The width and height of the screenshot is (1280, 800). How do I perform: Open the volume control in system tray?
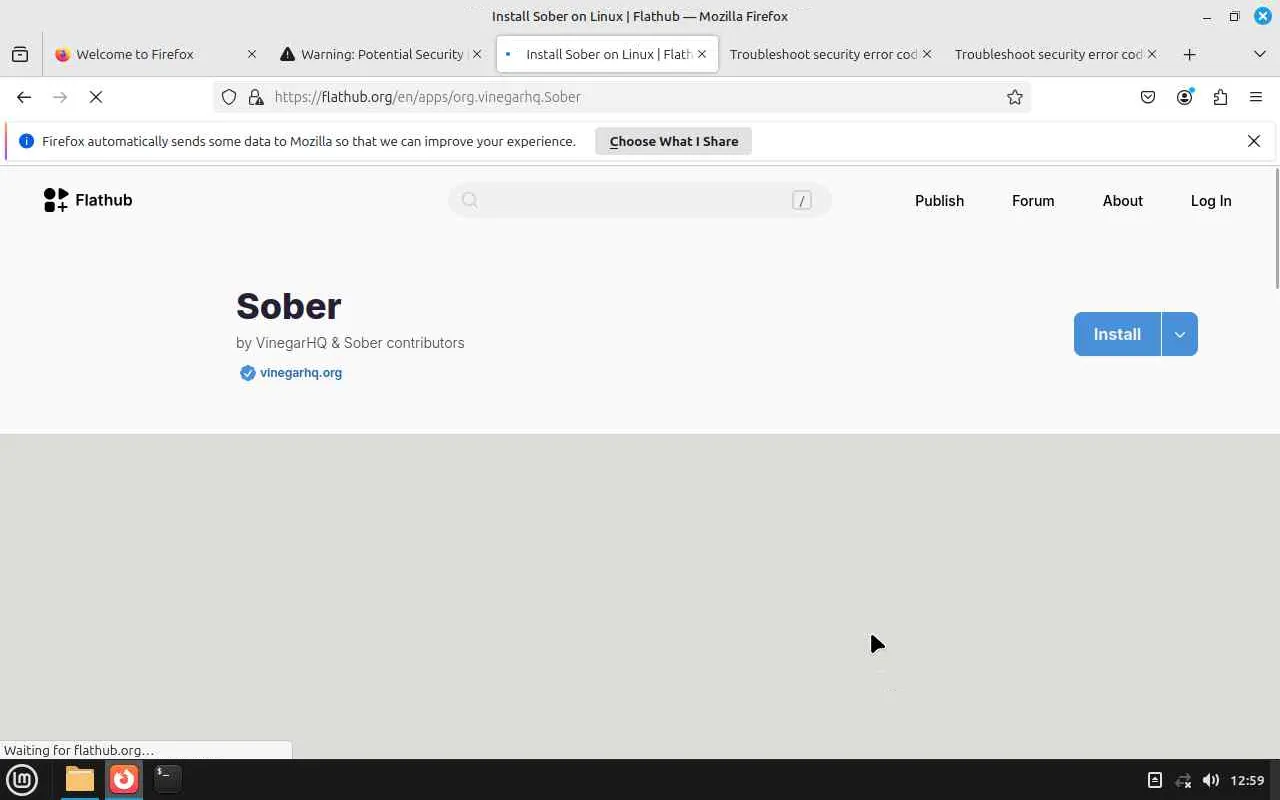click(1211, 780)
